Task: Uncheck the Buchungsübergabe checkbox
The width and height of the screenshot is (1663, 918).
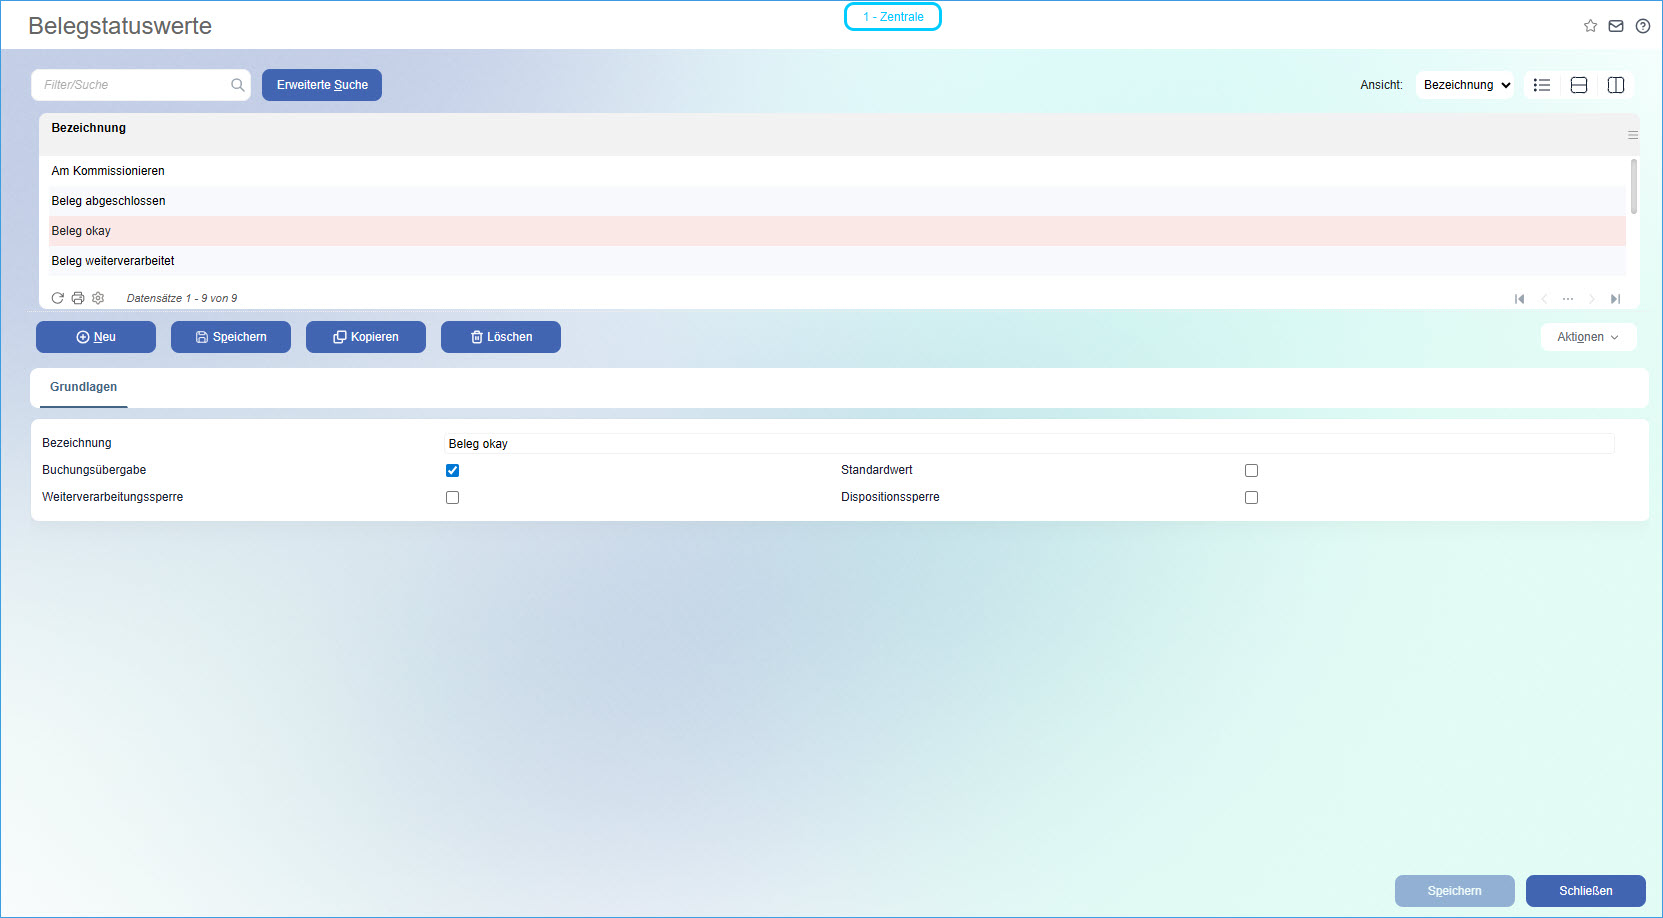Action: (452, 470)
